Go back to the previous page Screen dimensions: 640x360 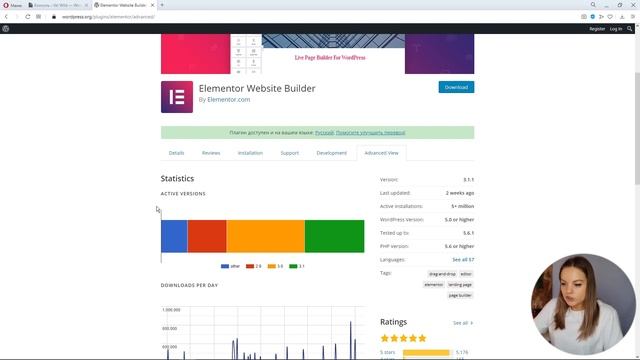click(6, 17)
